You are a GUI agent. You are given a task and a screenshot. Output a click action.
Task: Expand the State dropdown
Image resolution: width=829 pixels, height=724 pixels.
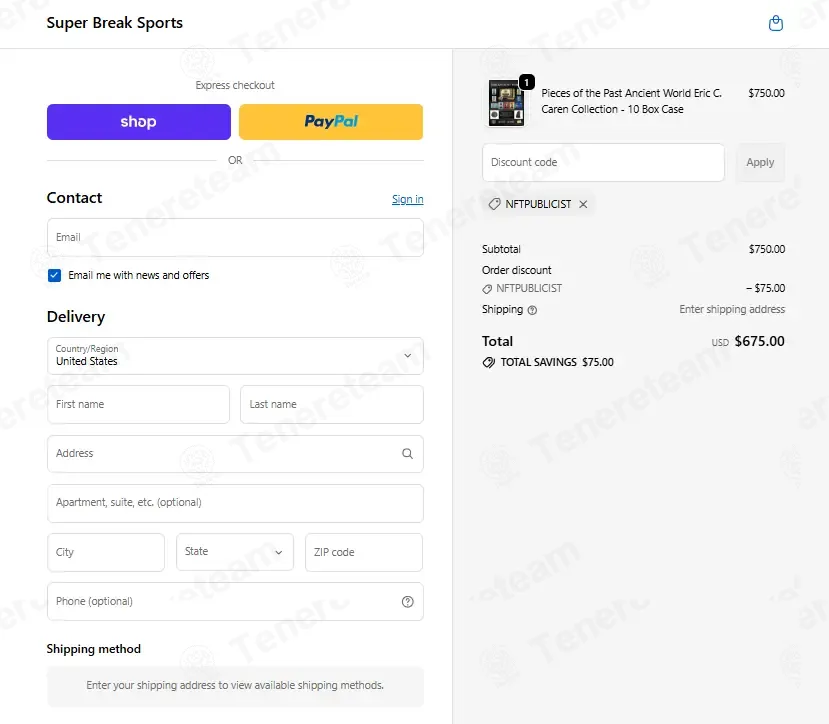point(235,552)
